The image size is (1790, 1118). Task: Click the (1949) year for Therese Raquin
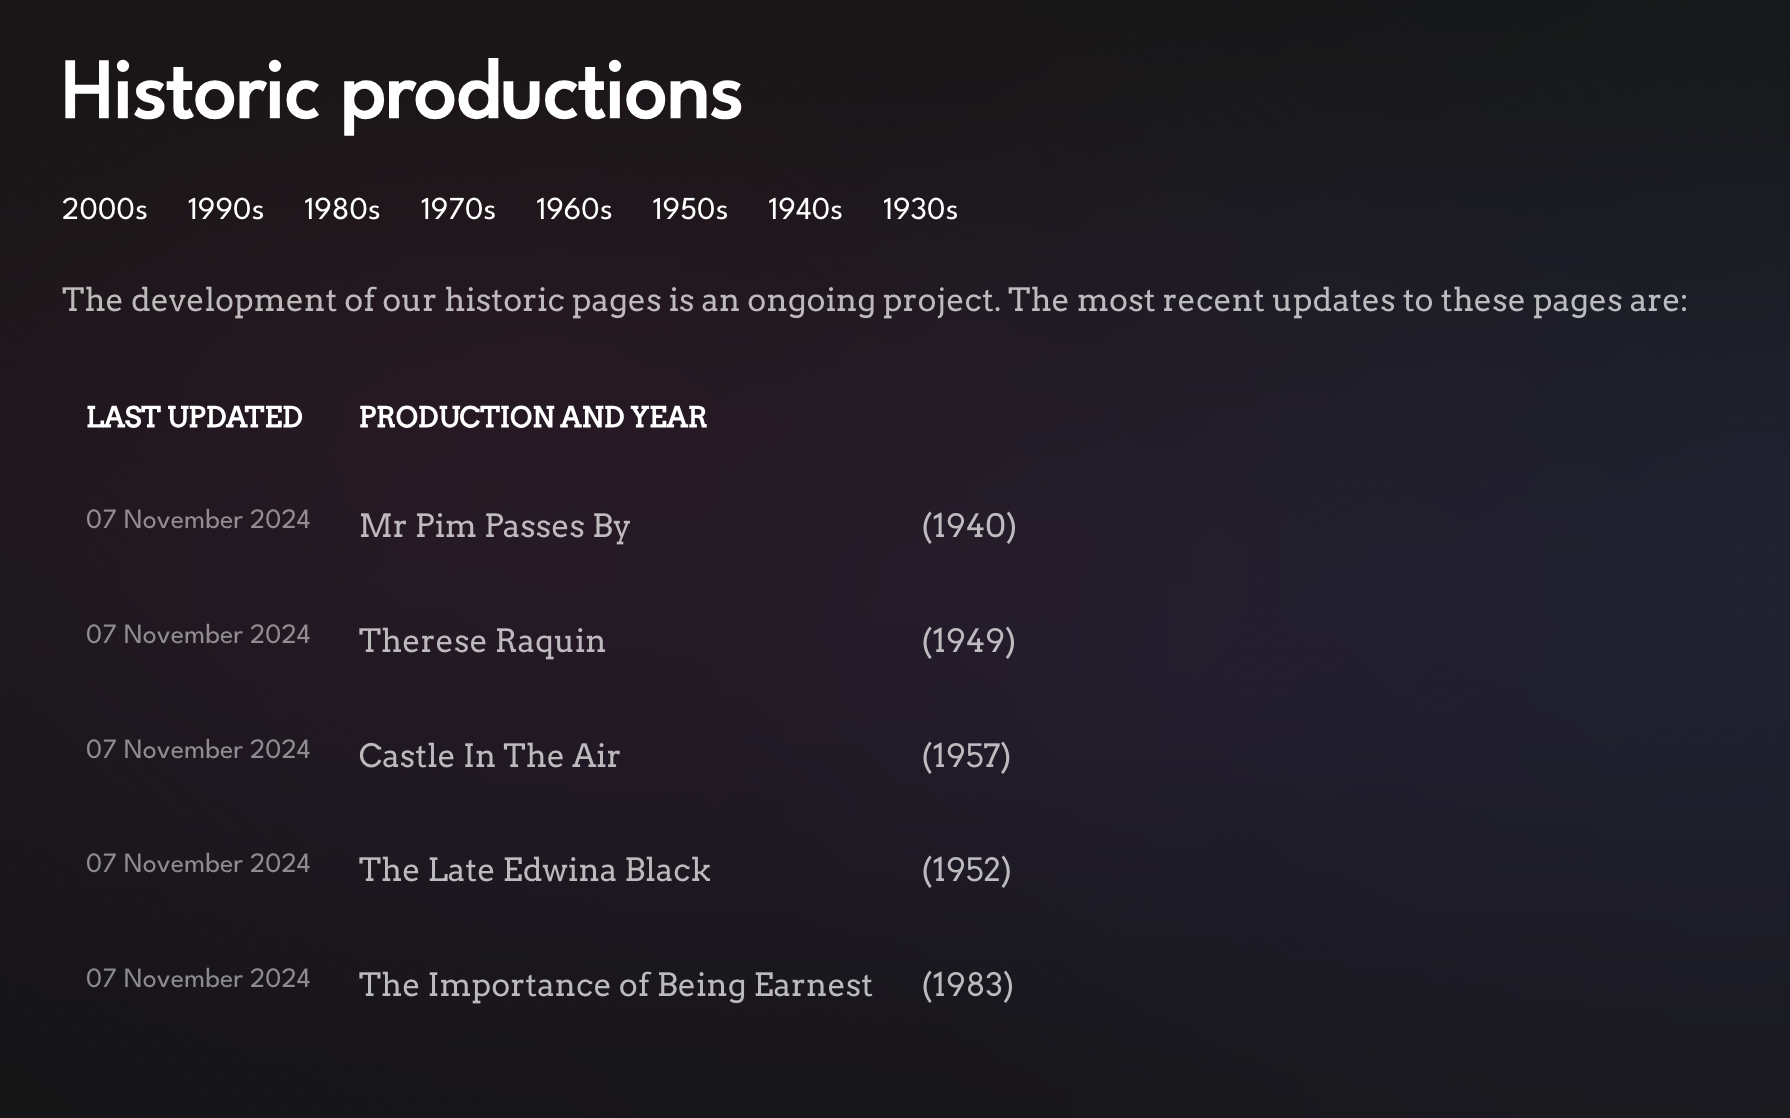[968, 641]
